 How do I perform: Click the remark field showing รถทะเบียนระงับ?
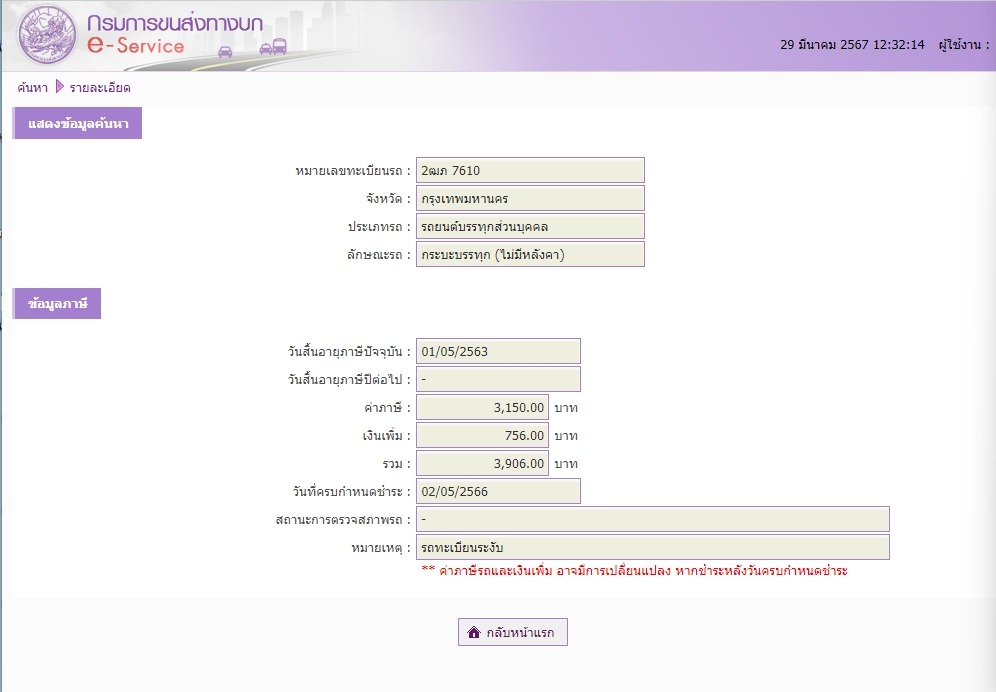[x=653, y=547]
